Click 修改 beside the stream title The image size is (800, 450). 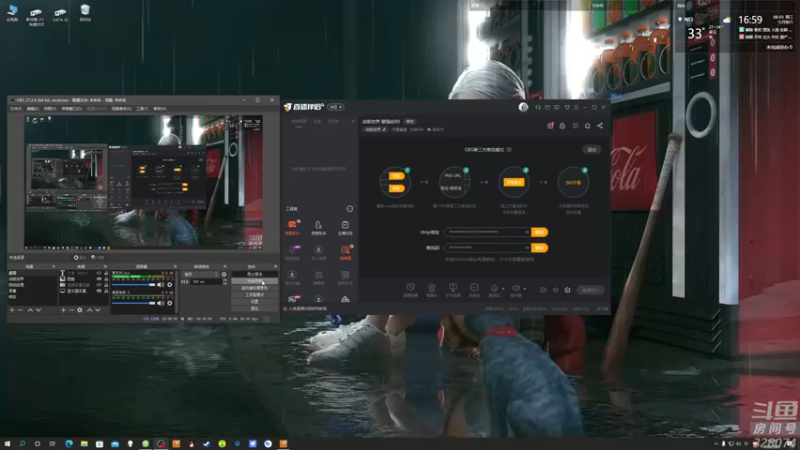click(x=410, y=121)
